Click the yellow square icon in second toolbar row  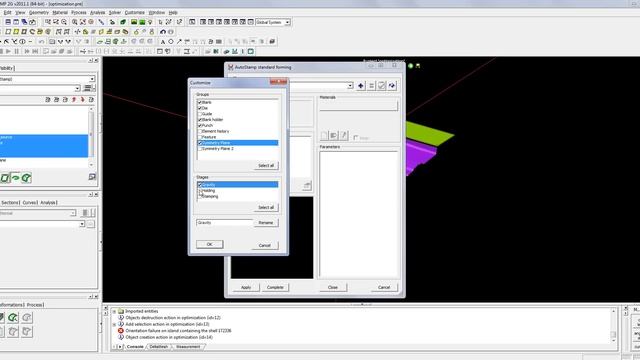coord(16,32)
